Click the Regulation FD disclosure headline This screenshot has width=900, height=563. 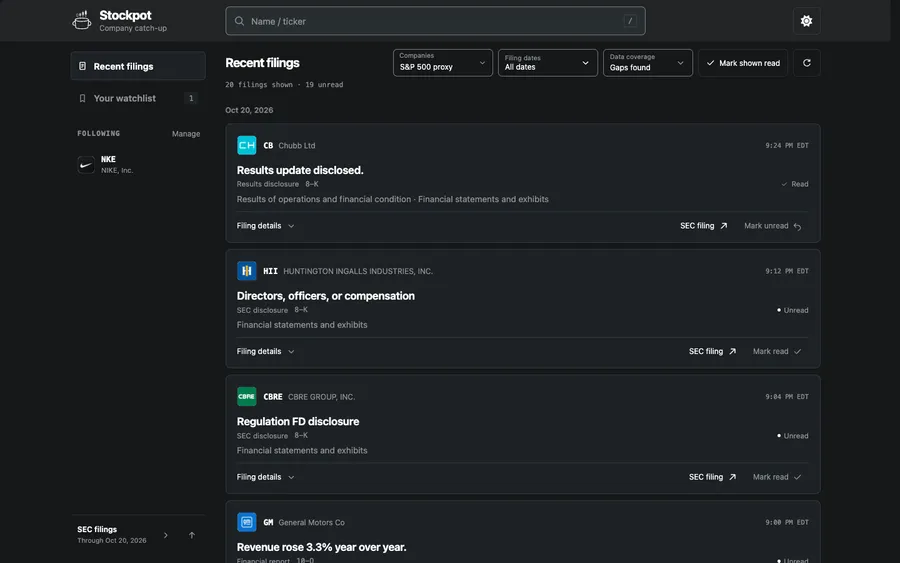(x=298, y=421)
